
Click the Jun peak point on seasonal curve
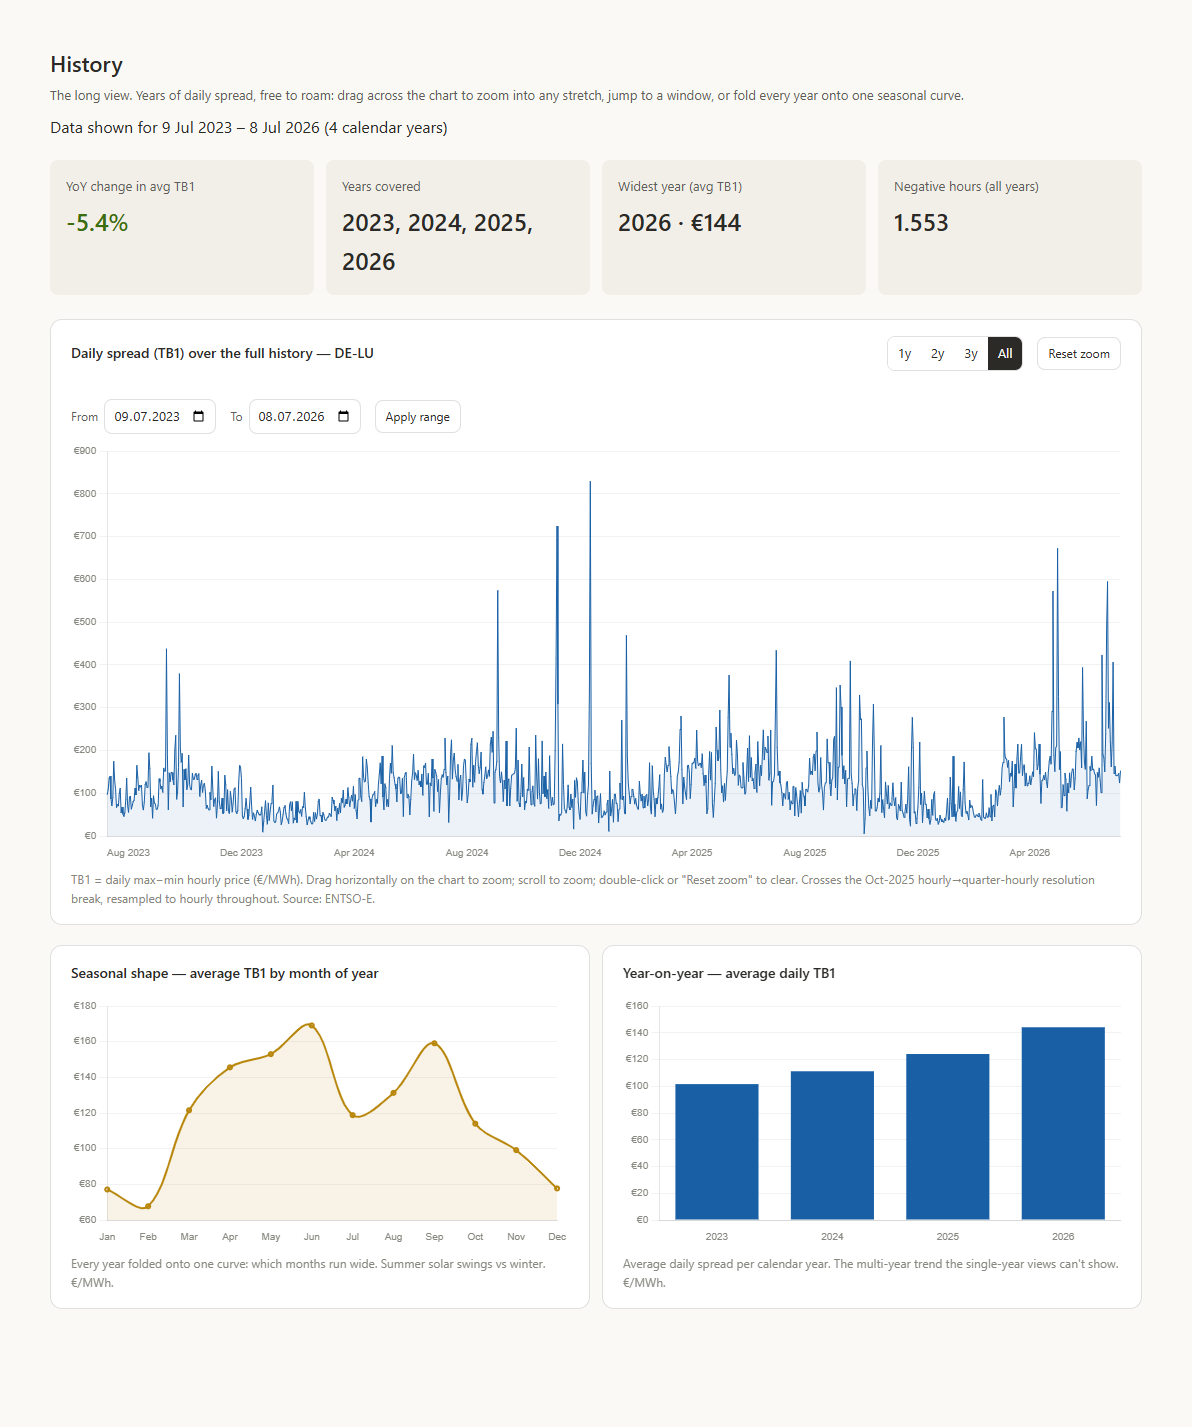312,1025
